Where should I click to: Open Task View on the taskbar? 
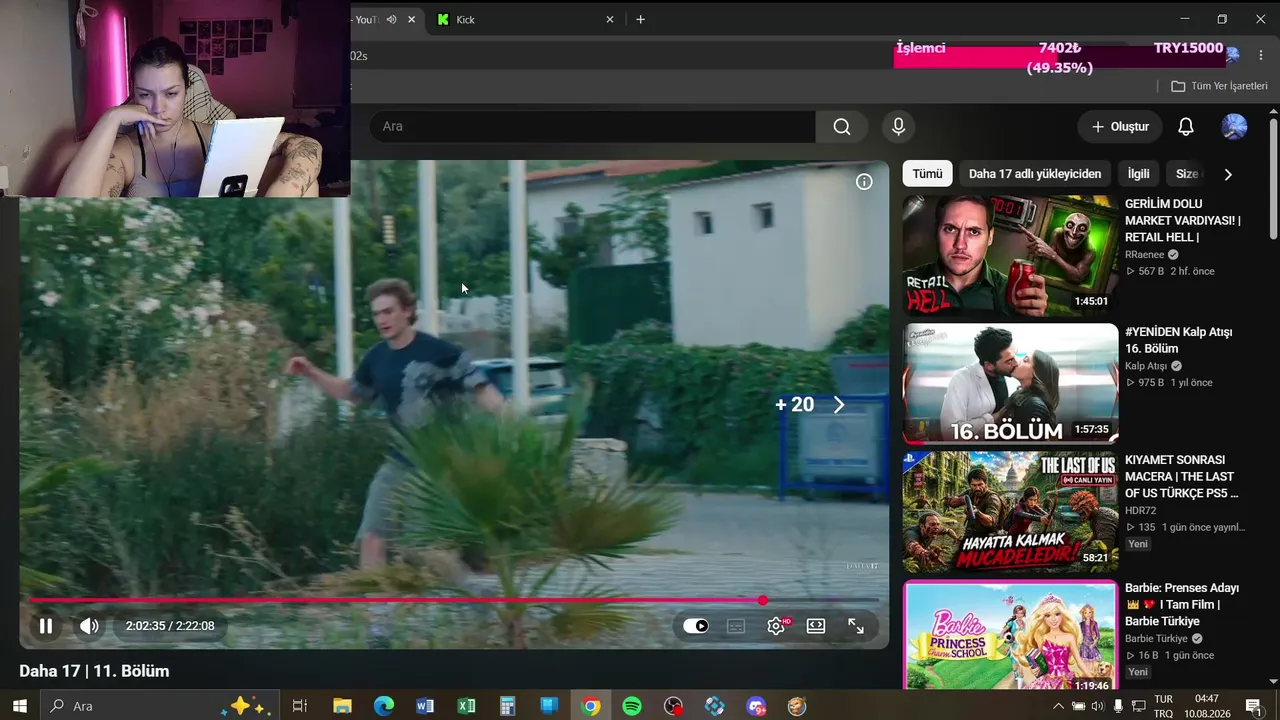point(299,706)
